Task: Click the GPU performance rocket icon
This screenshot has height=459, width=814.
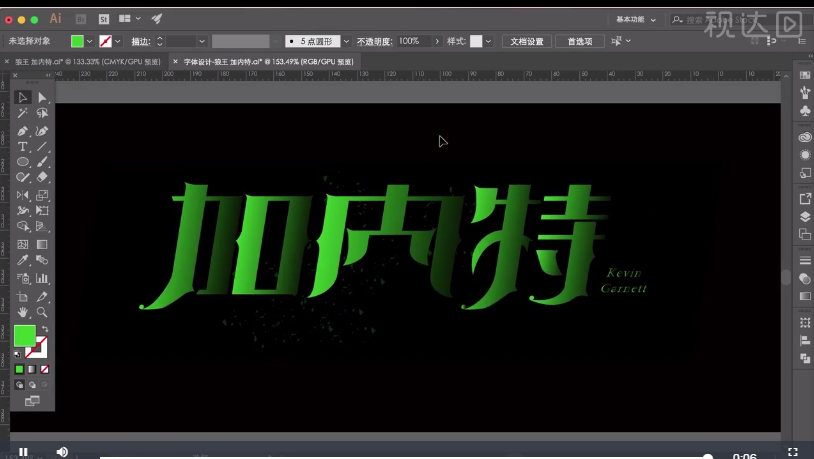Action: pyautogui.click(x=157, y=19)
